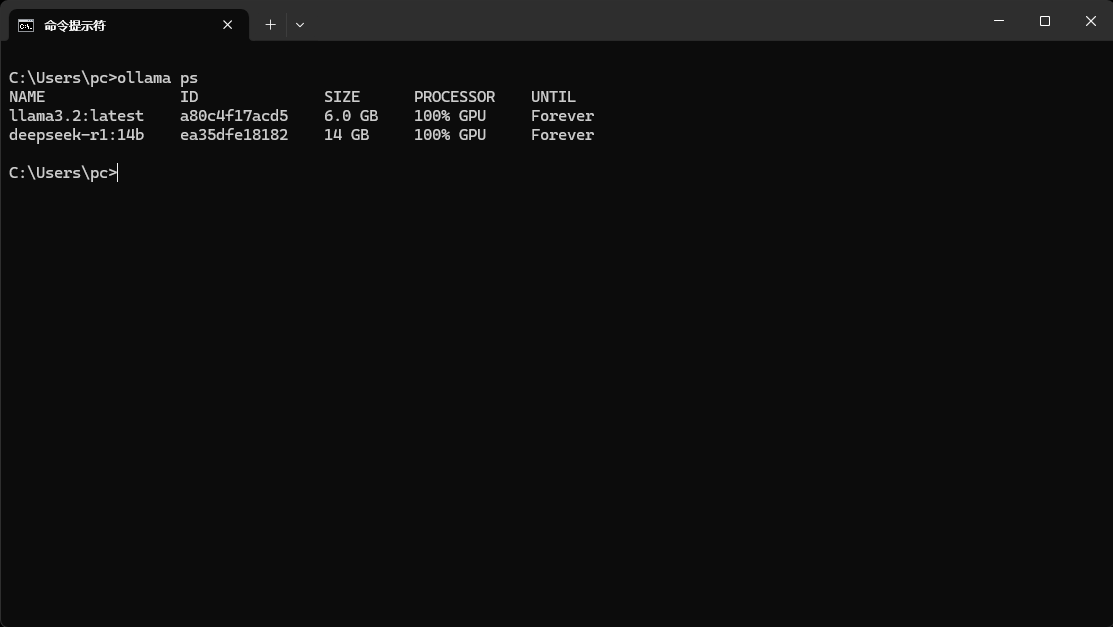Close the terminal window
Viewport: 1113px width, 627px height.
(1090, 21)
